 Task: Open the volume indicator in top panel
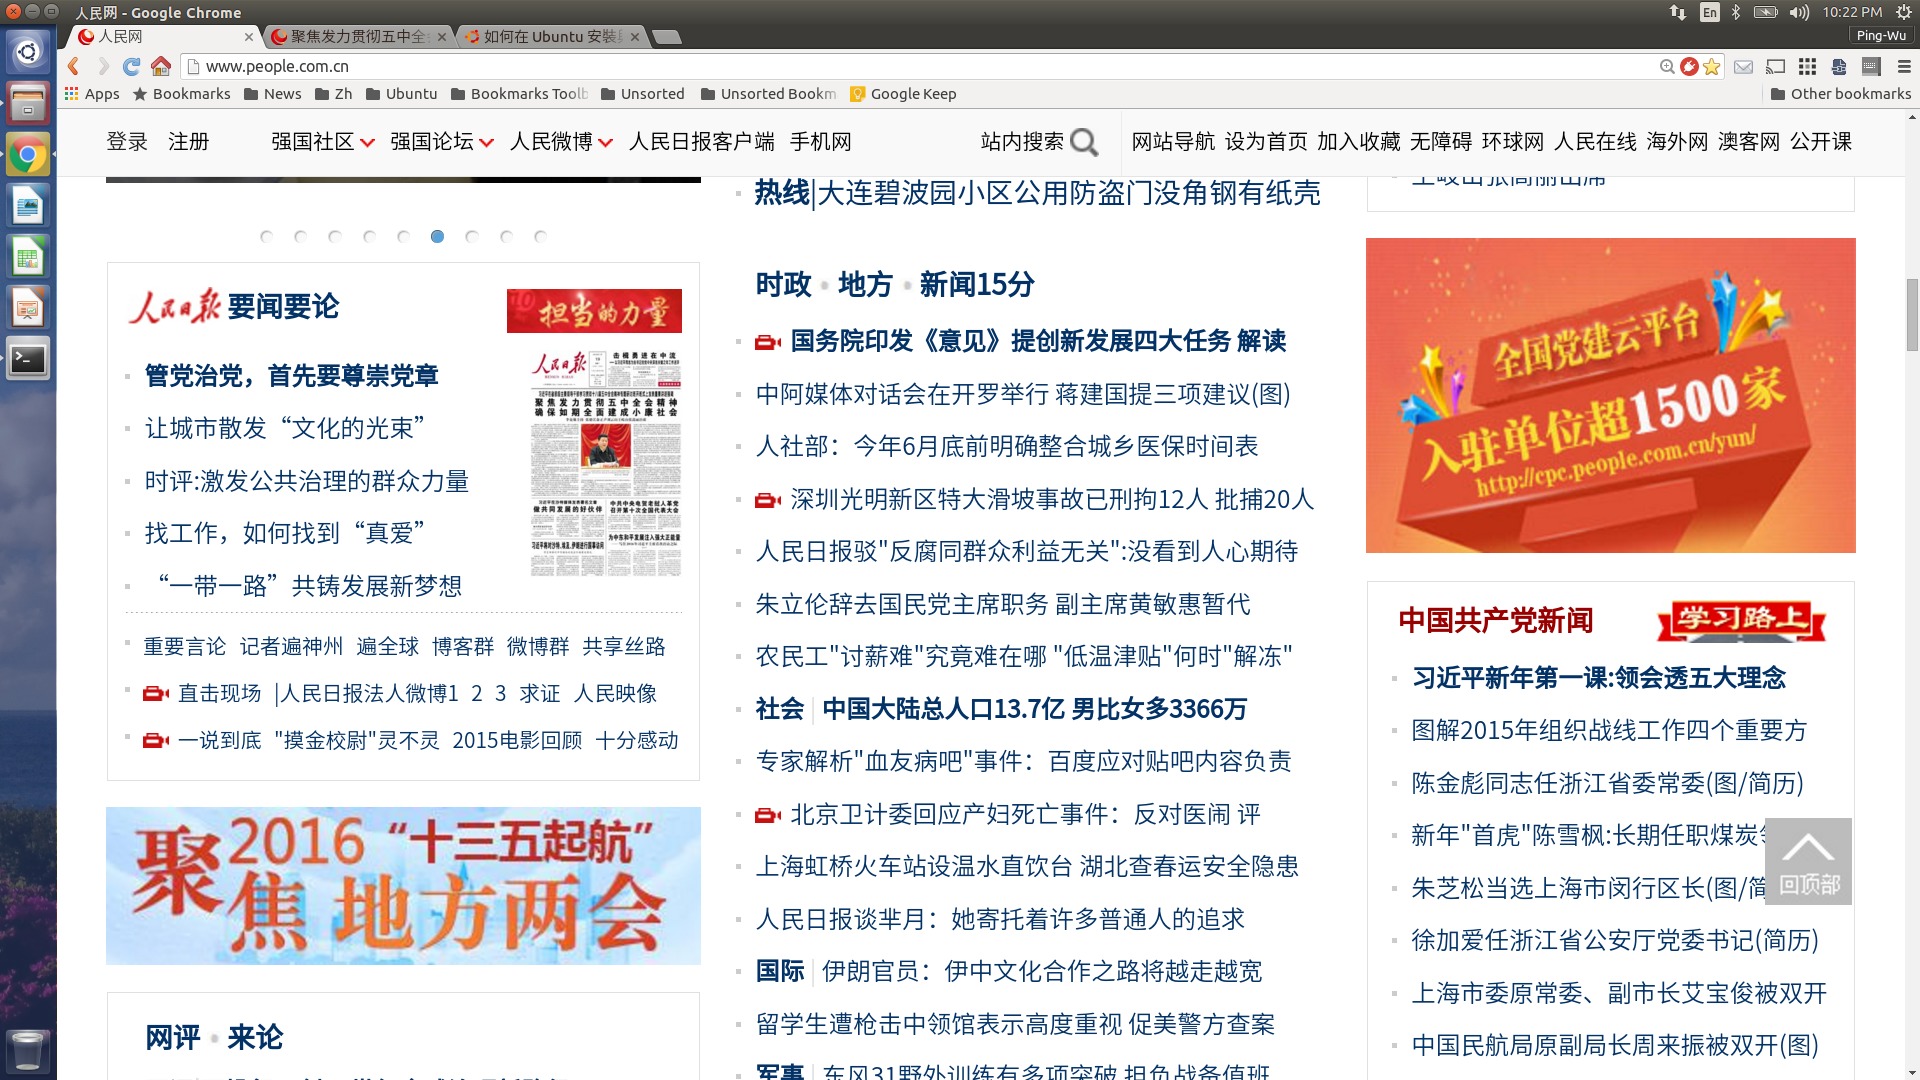1800,12
